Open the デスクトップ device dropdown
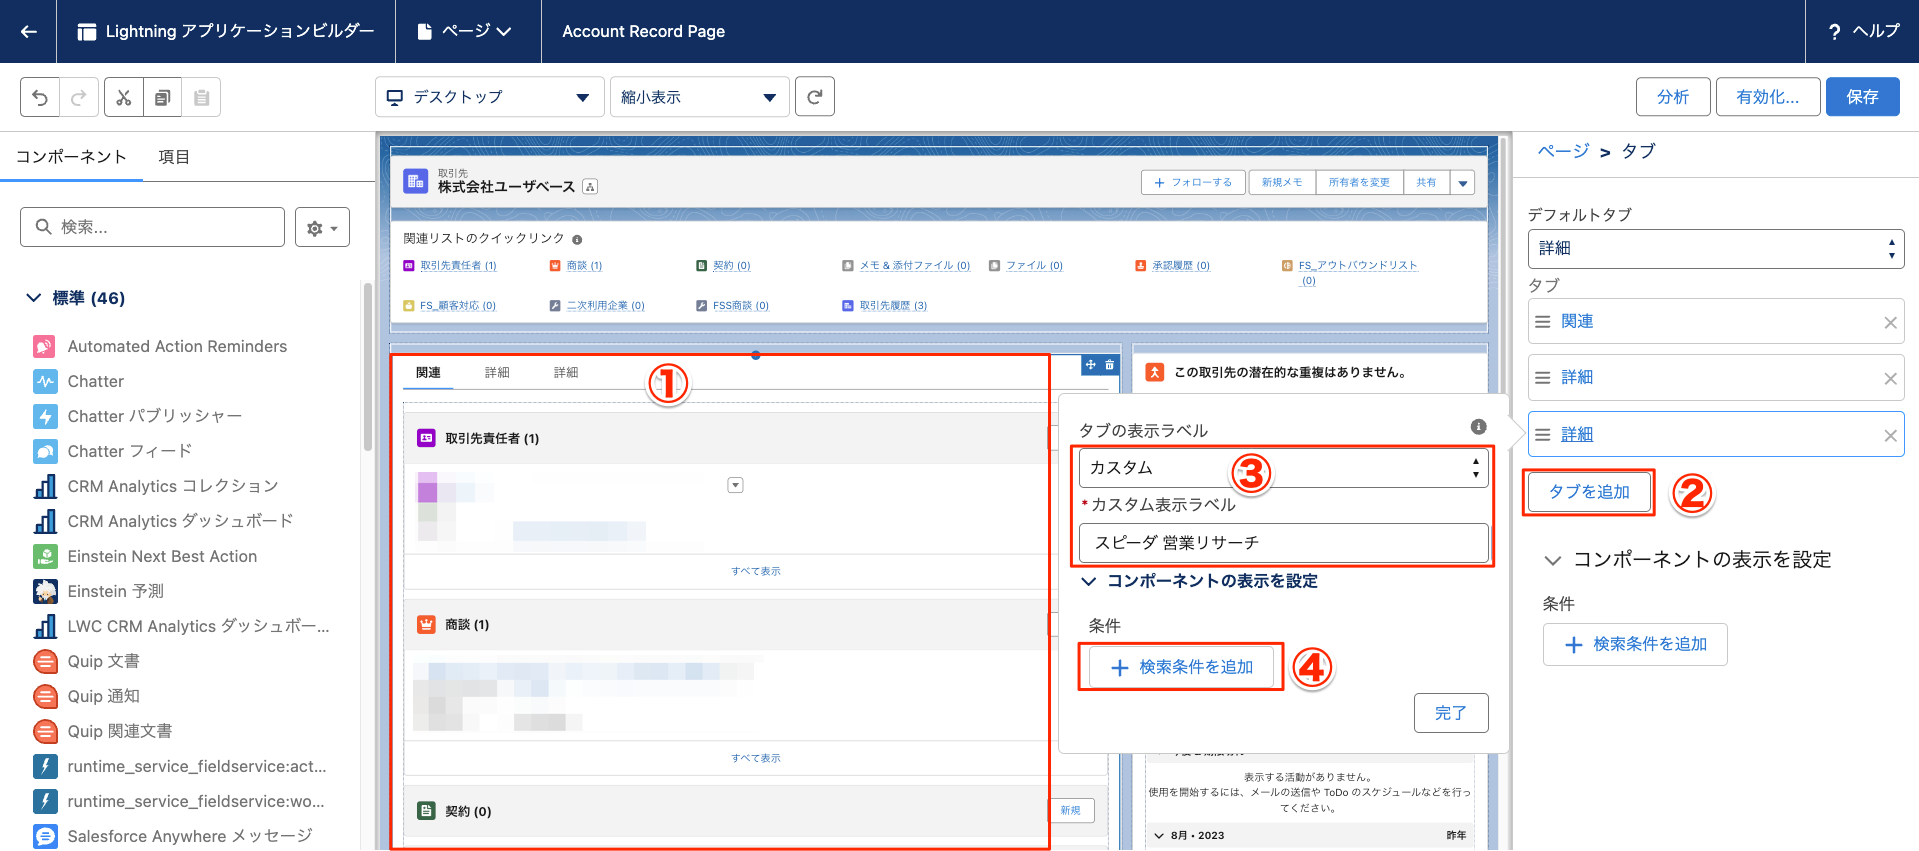The image size is (1919, 851). click(489, 97)
